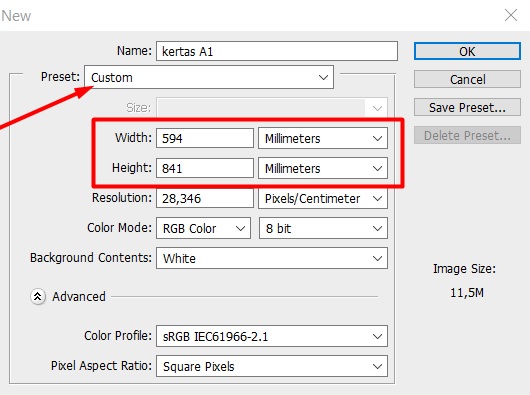Click the Image Size value 11,5M
The image size is (530, 395).
pyautogui.click(x=466, y=293)
